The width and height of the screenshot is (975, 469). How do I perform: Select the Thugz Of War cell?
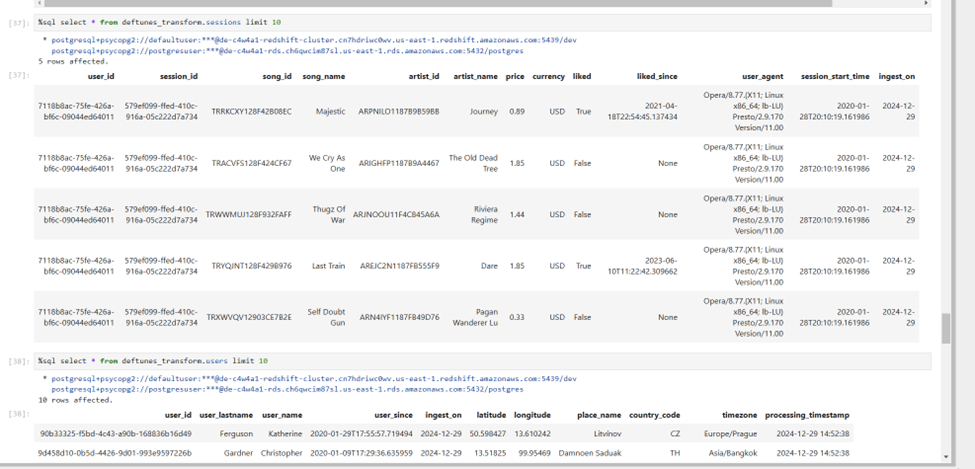(x=326, y=214)
